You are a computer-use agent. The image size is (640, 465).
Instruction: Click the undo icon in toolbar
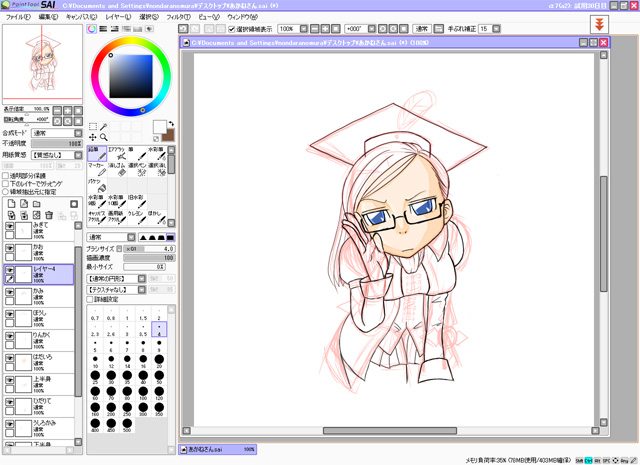point(183,29)
